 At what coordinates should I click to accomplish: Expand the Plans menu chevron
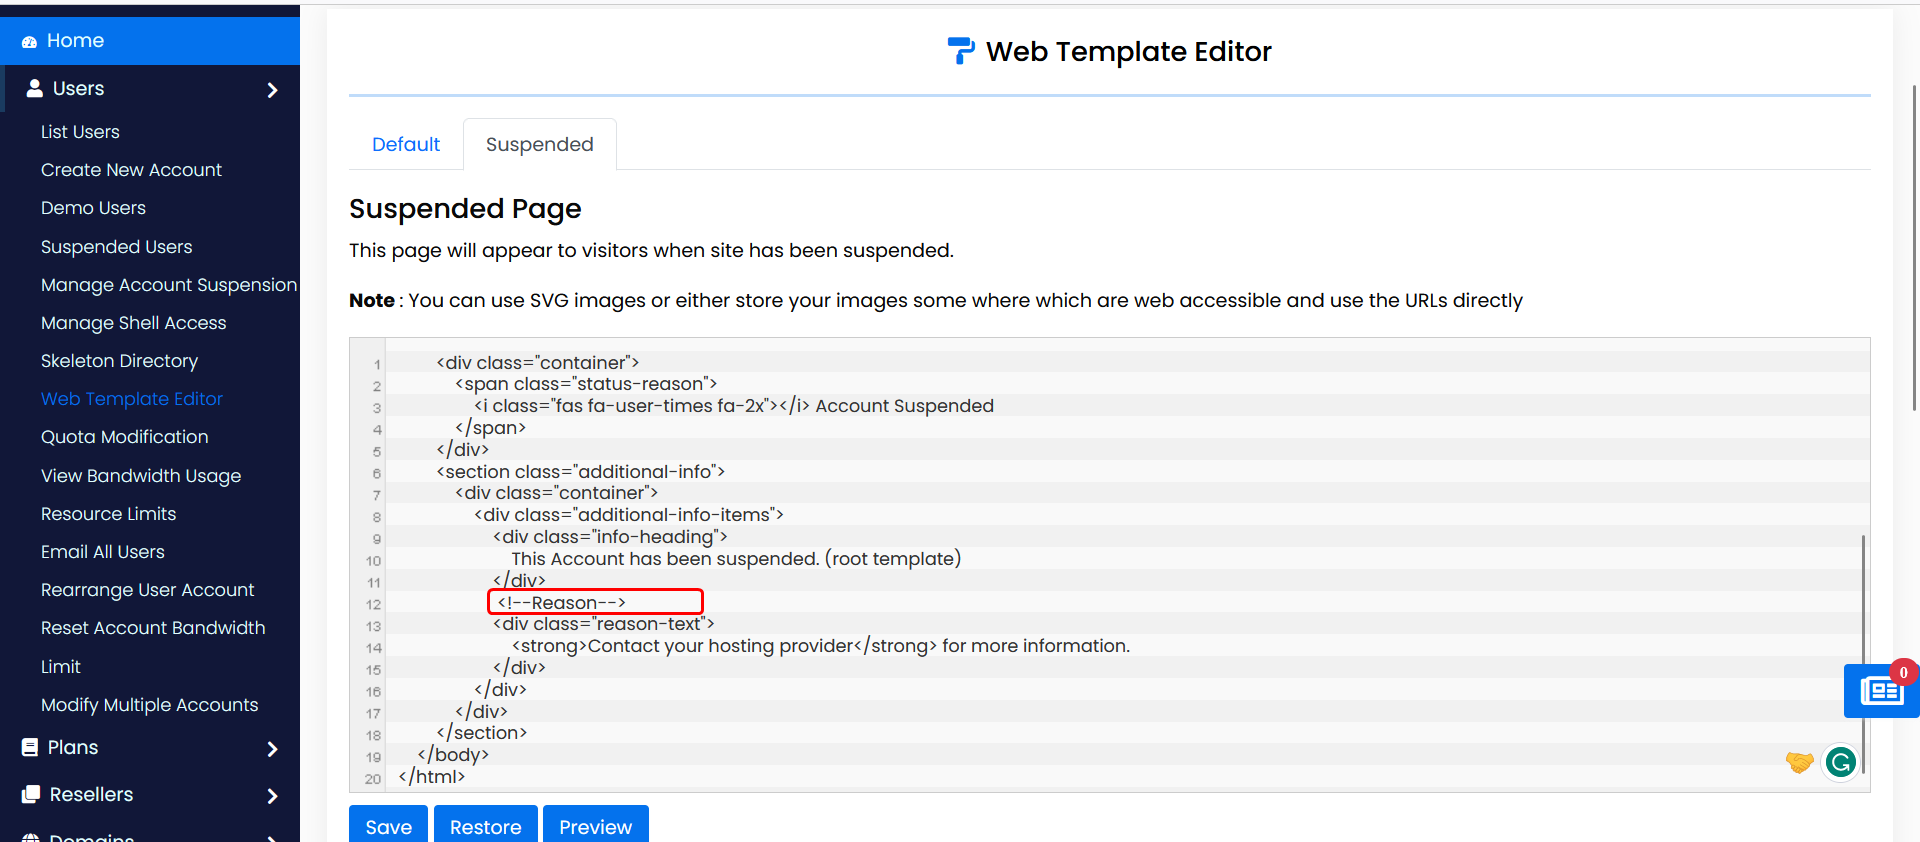272,749
